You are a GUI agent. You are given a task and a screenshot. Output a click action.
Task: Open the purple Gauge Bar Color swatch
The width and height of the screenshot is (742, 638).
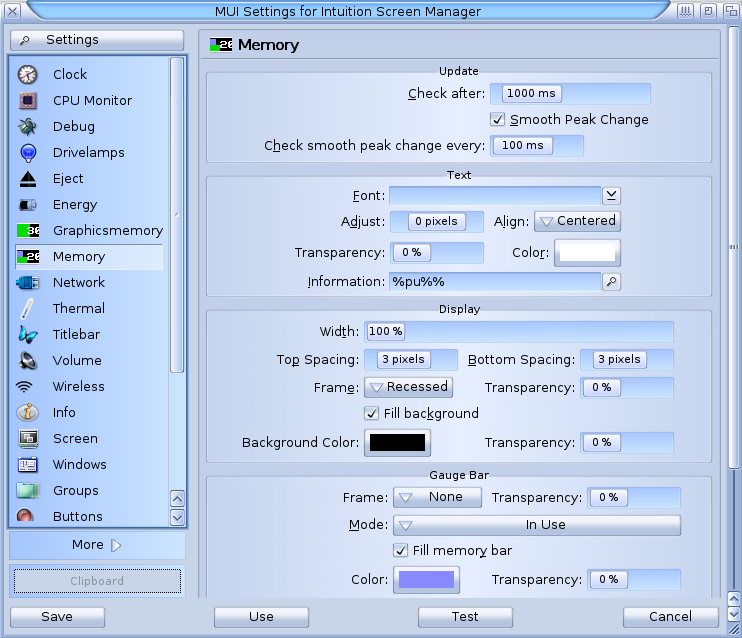tap(426, 580)
